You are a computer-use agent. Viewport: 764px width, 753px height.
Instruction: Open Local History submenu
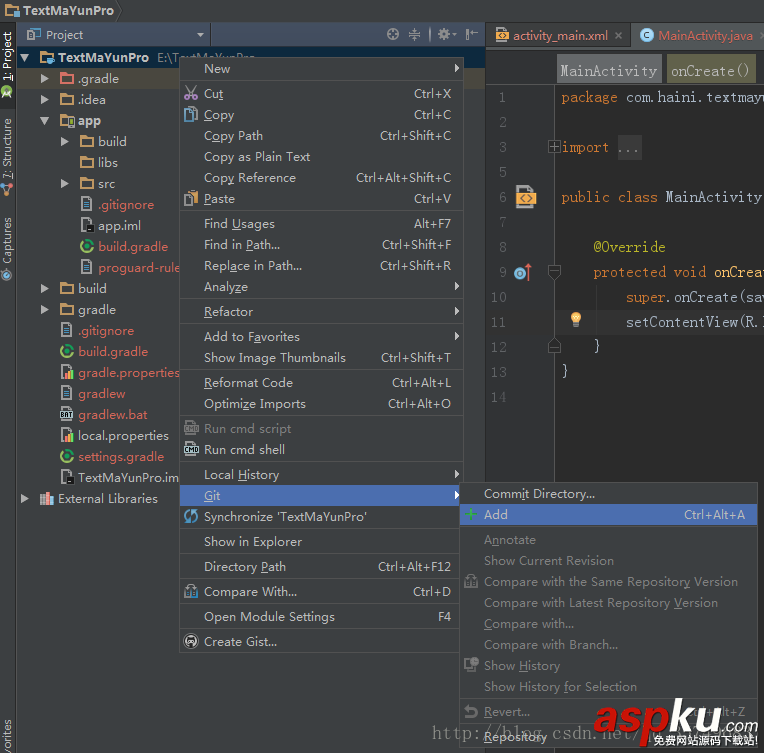coord(321,474)
